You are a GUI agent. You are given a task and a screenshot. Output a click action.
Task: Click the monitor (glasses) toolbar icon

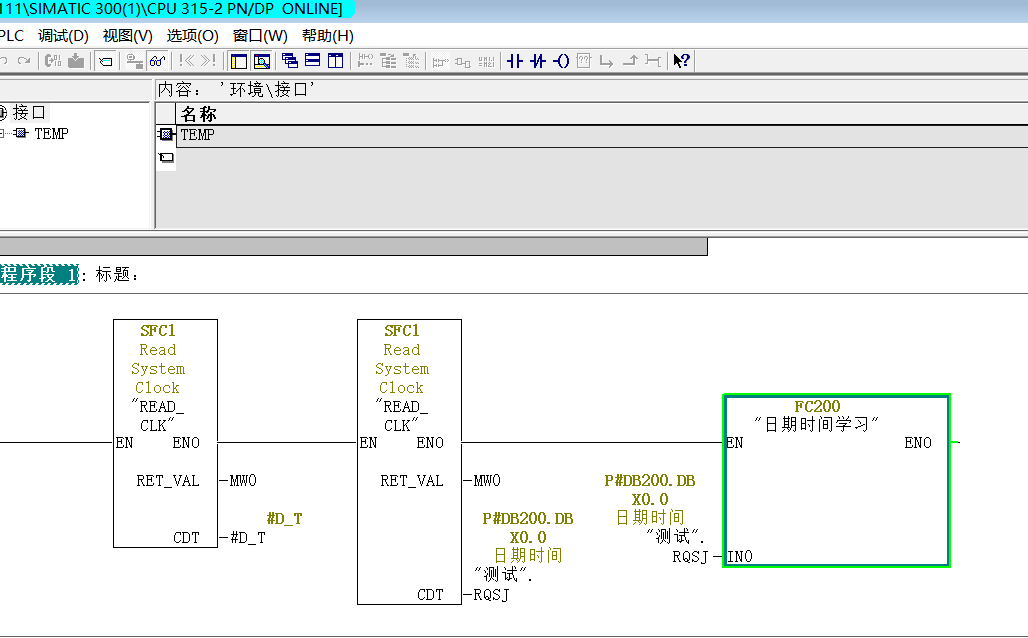[157, 61]
